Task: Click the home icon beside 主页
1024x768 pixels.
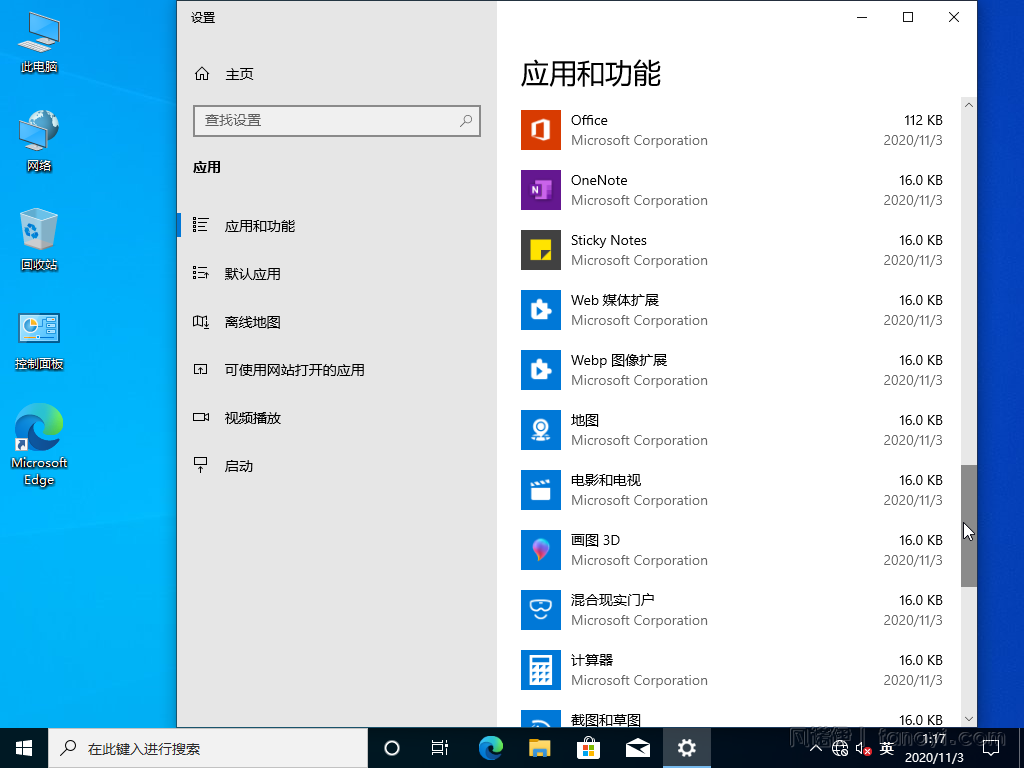Action: (x=202, y=74)
